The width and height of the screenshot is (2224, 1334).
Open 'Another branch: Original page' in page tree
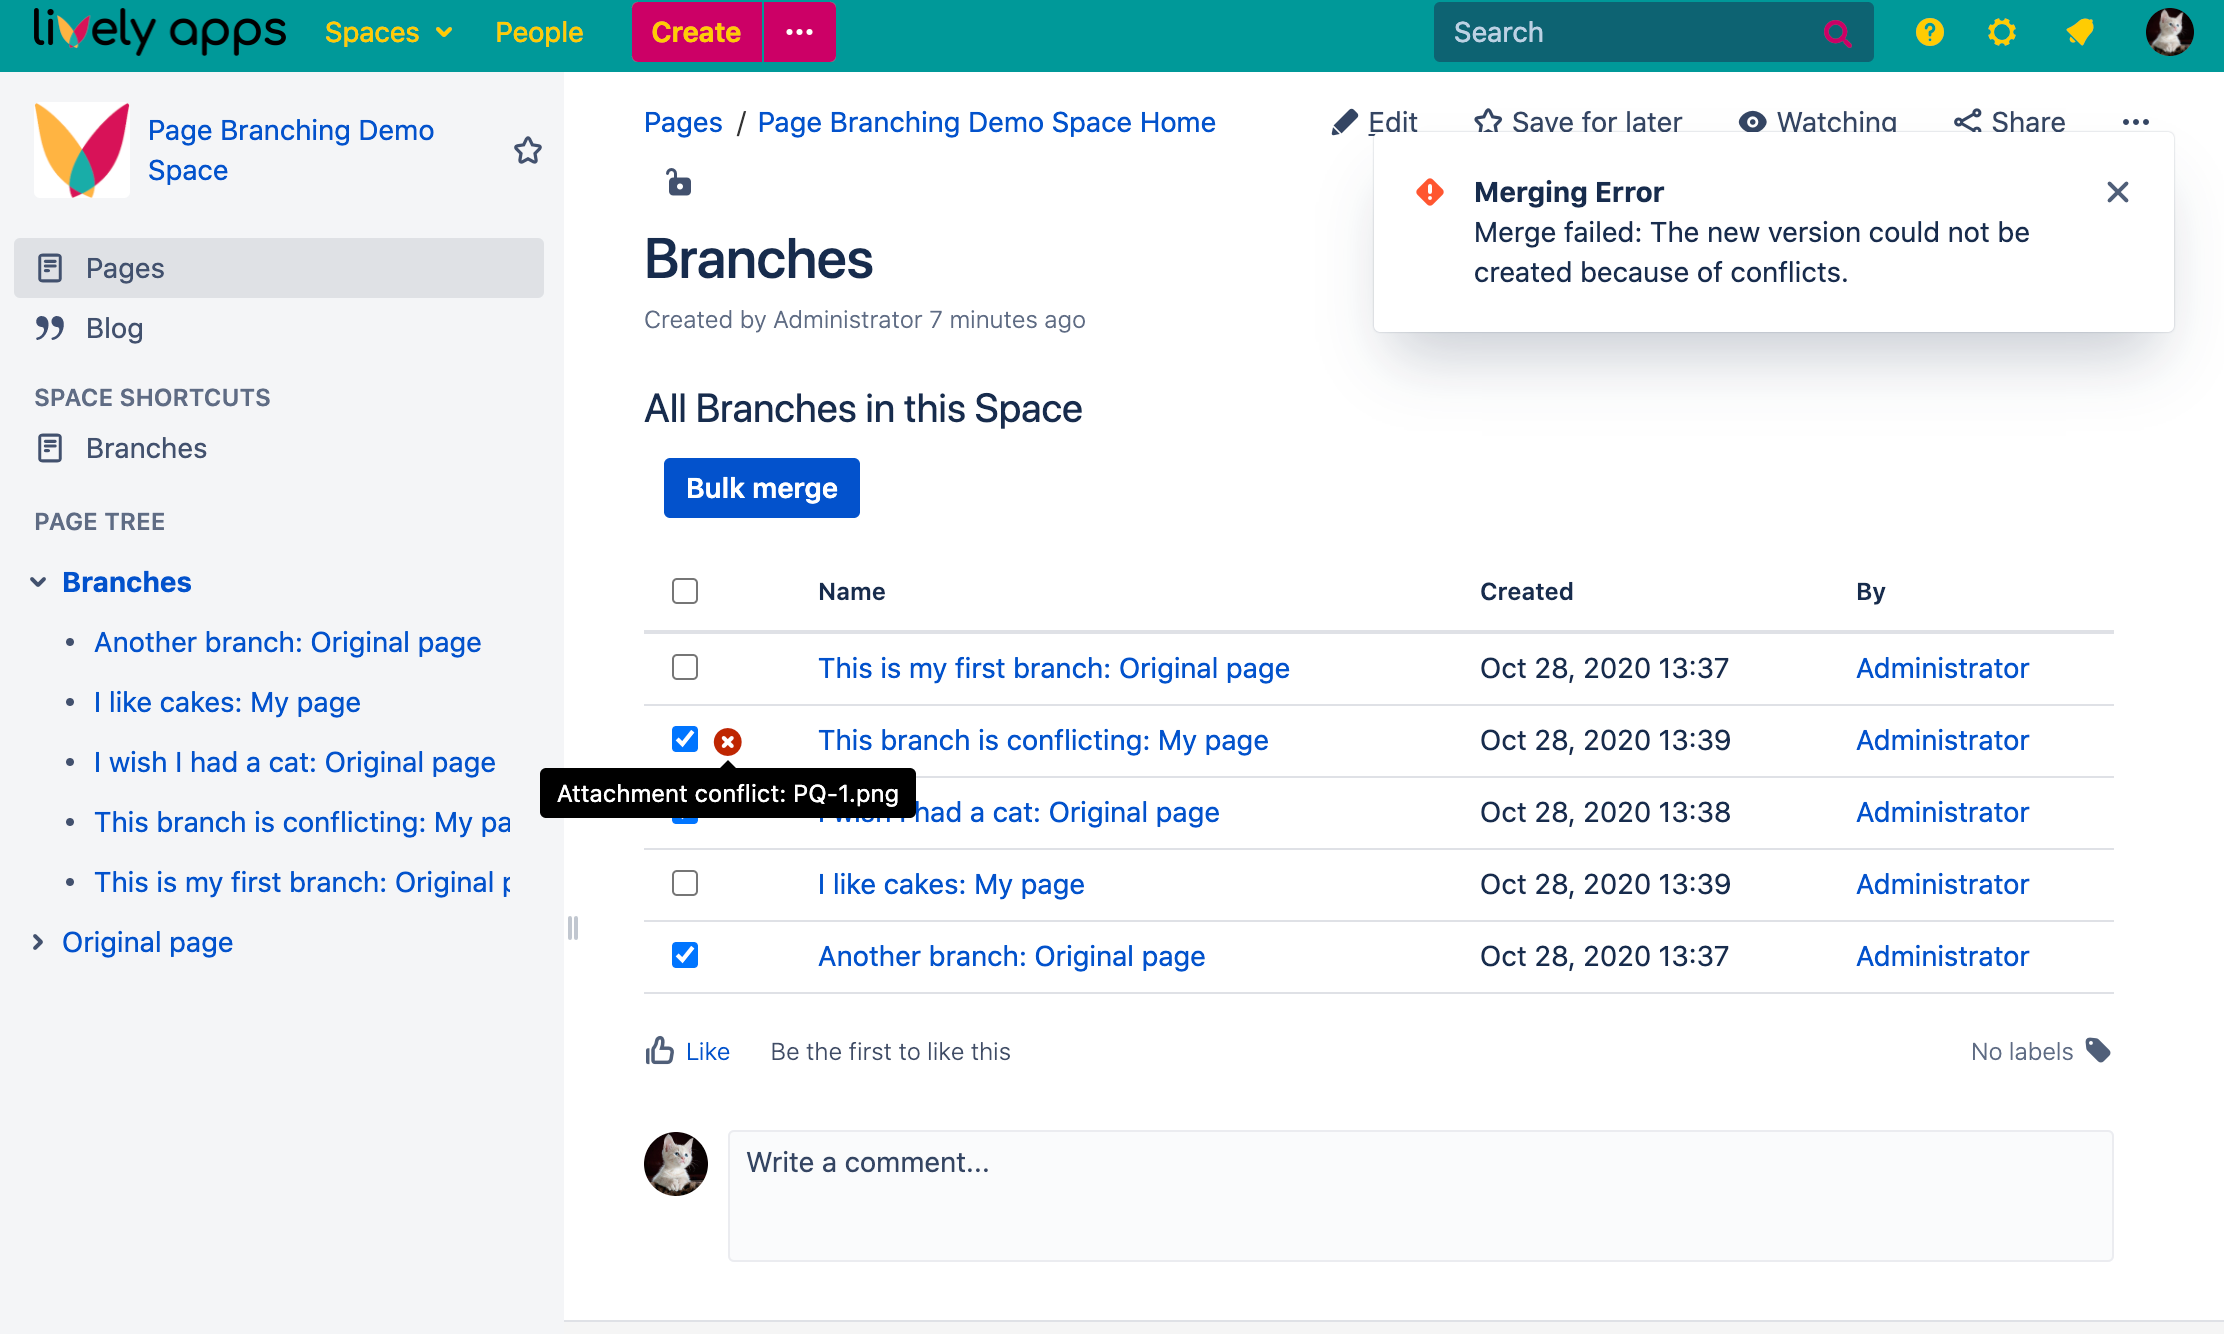point(288,642)
